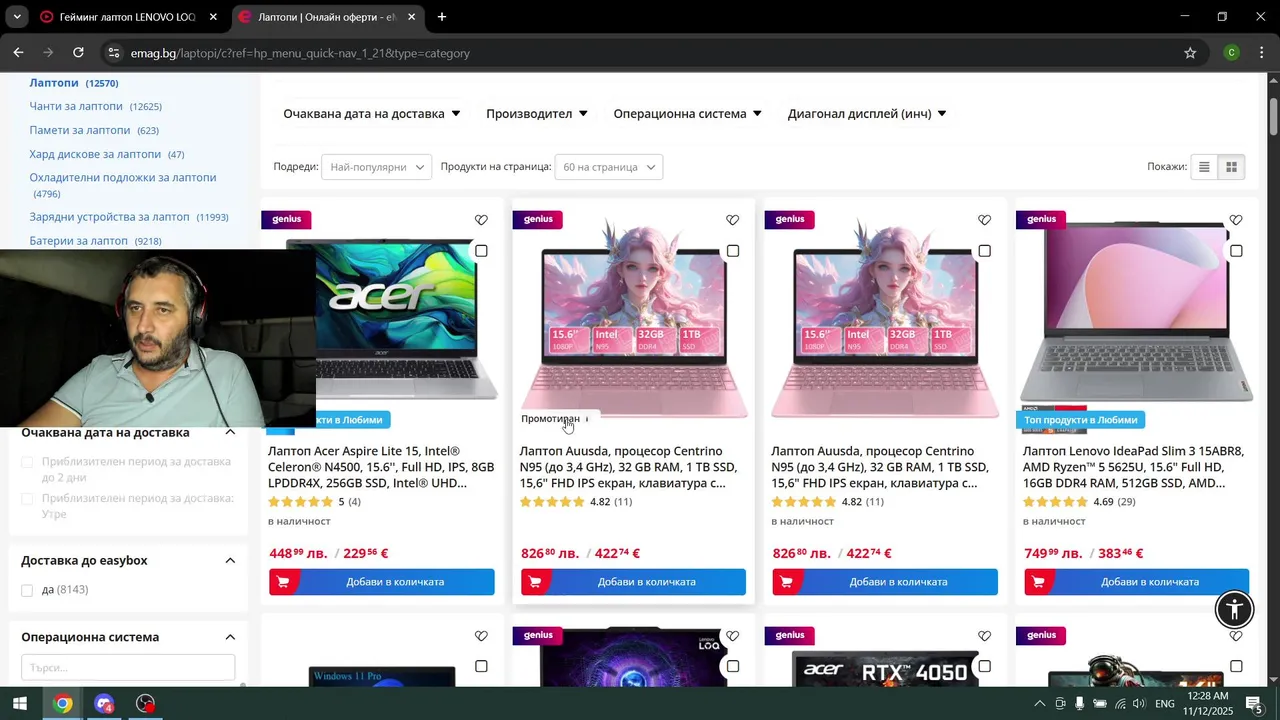
Task: Add promoted Auusda laptop to cart
Action: [633, 582]
